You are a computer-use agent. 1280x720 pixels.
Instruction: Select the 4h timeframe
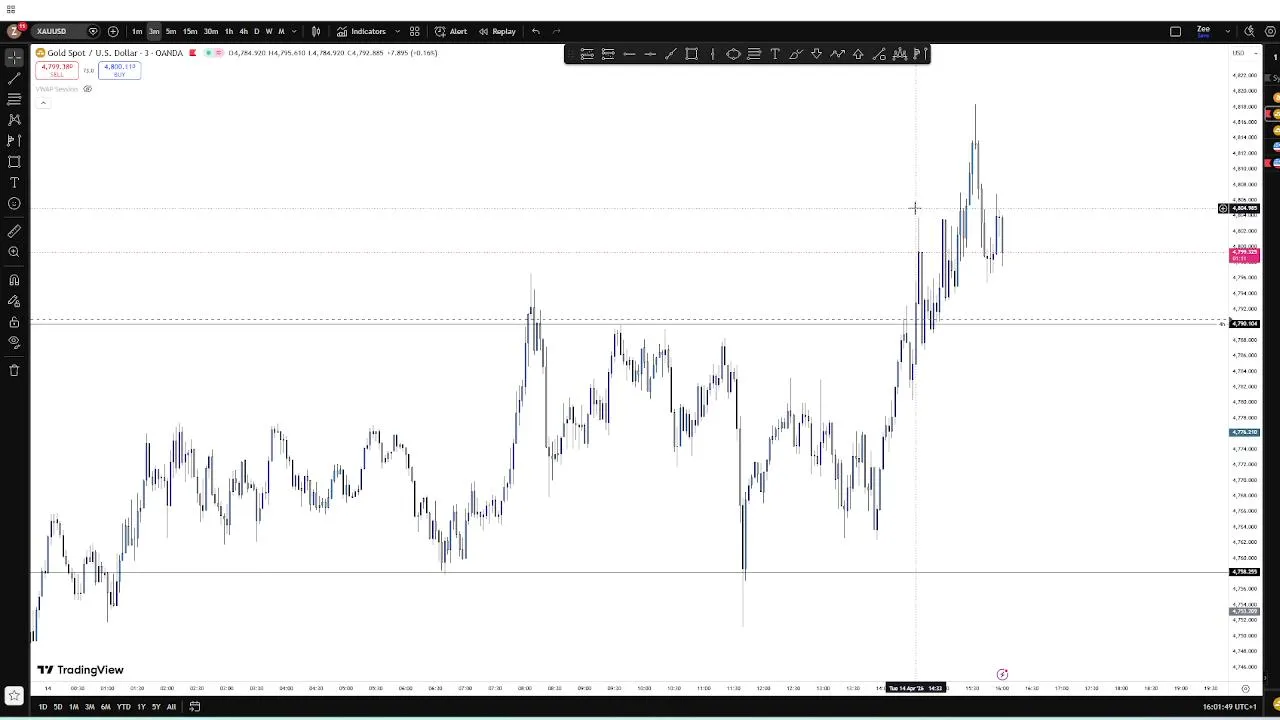click(243, 31)
